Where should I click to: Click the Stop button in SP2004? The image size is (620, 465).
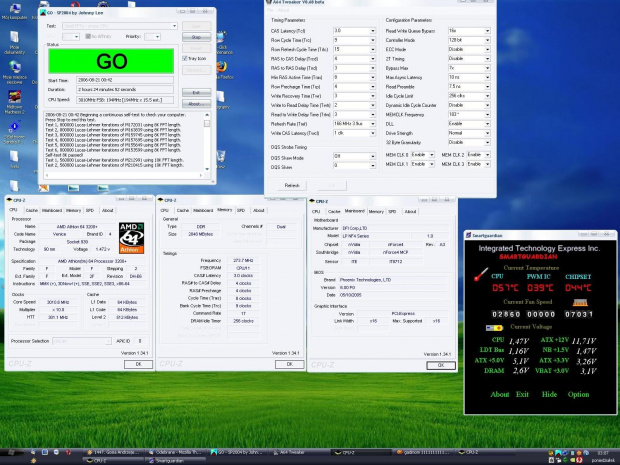click(x=197, y=37)
